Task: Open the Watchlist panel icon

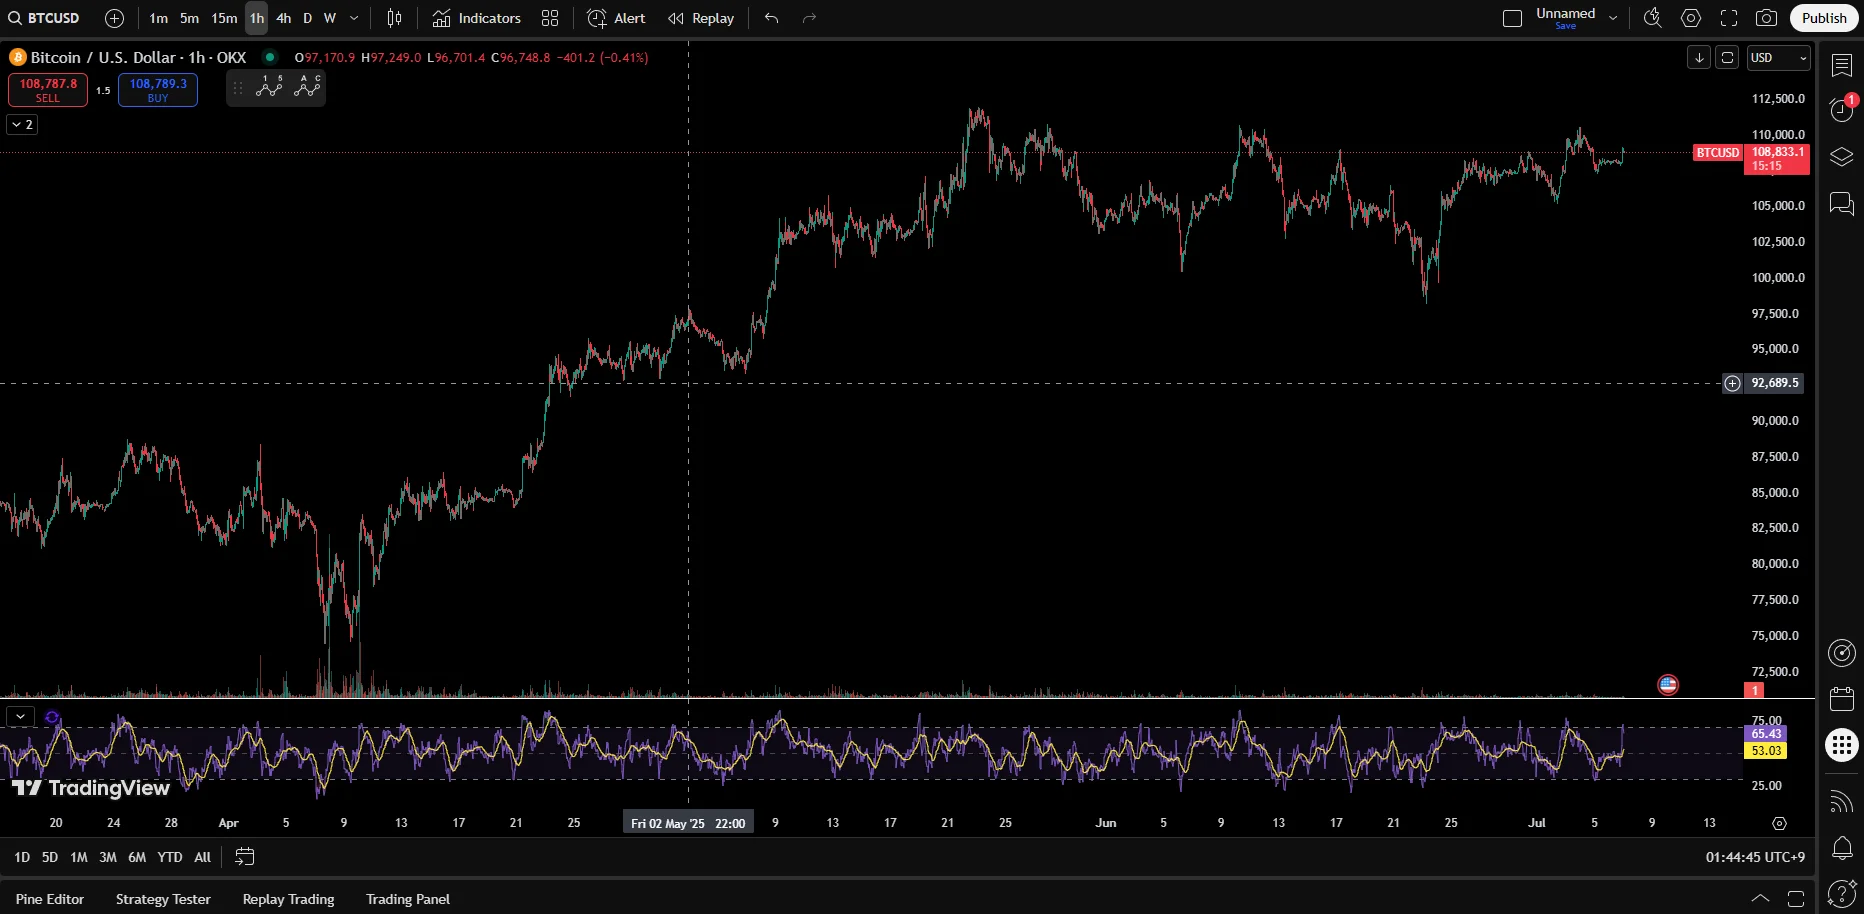Action: pos(1841,65)
